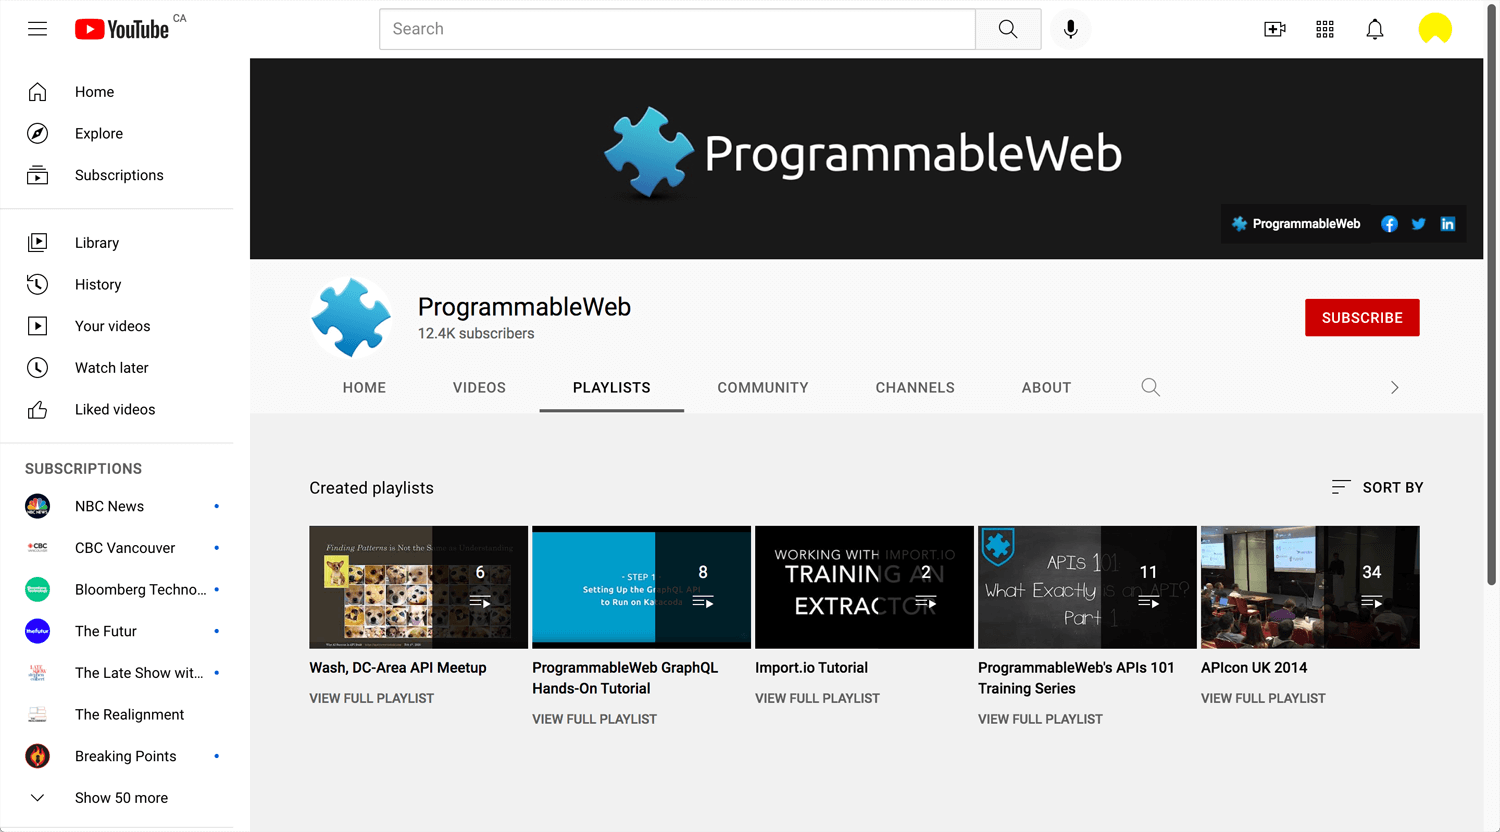The width and height of the screenshot is (1500, 832).
Task: Click the Import.io Tutorial title
Action: click(811, 668)
